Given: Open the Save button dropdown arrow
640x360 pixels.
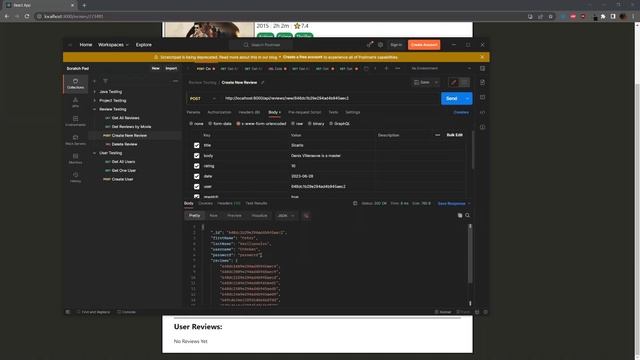Looking at the screenshot, I should 436,82.
